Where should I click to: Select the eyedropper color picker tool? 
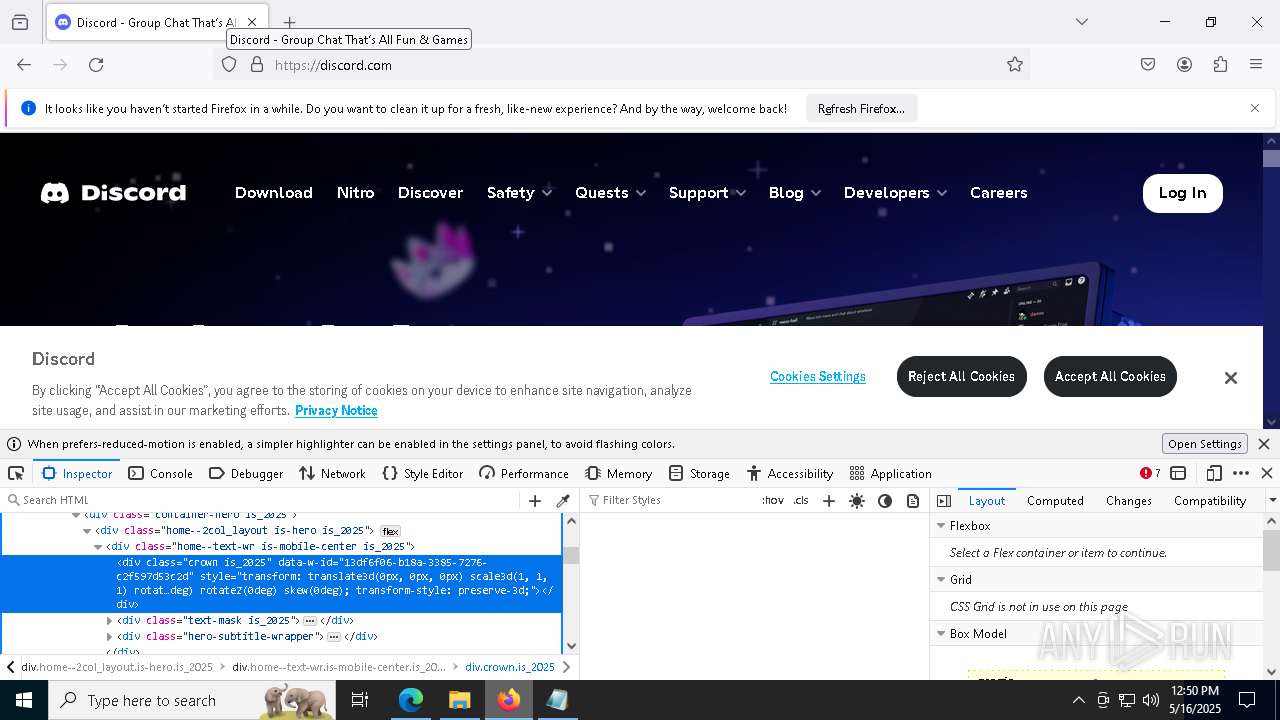pos(563,501)
